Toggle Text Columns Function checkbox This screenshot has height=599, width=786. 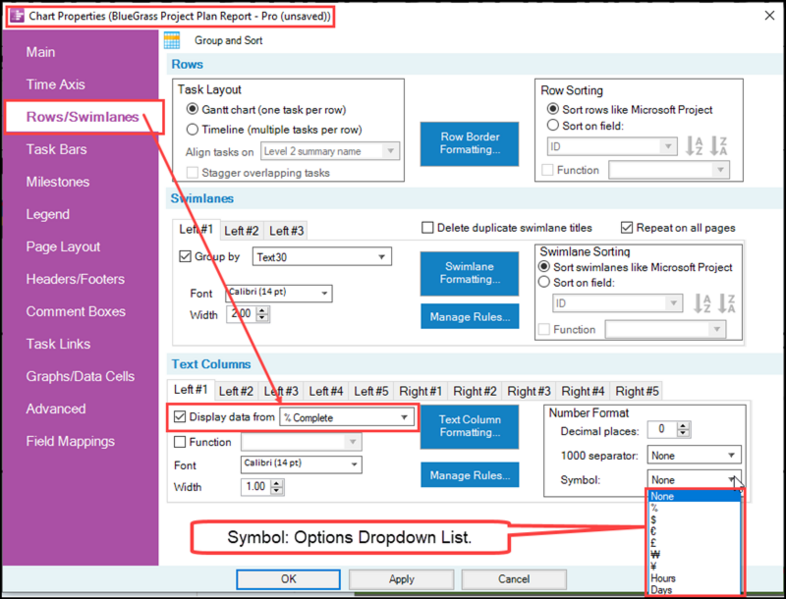click(x=179, y=442)
